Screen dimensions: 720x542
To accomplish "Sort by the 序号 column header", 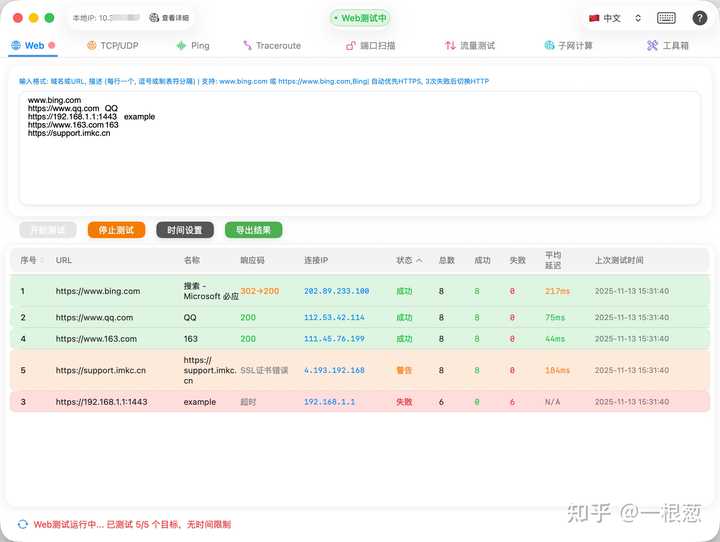I will [28, 260].
